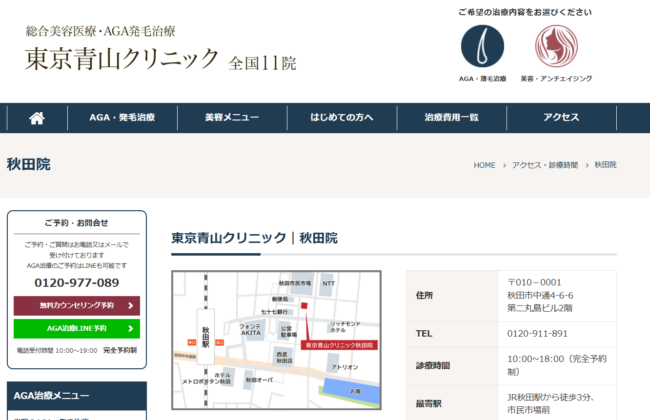Viewport: 650px width, 420px height.
Task: Select the AGA hair follicle circle icon
Action: coord(483,46)
